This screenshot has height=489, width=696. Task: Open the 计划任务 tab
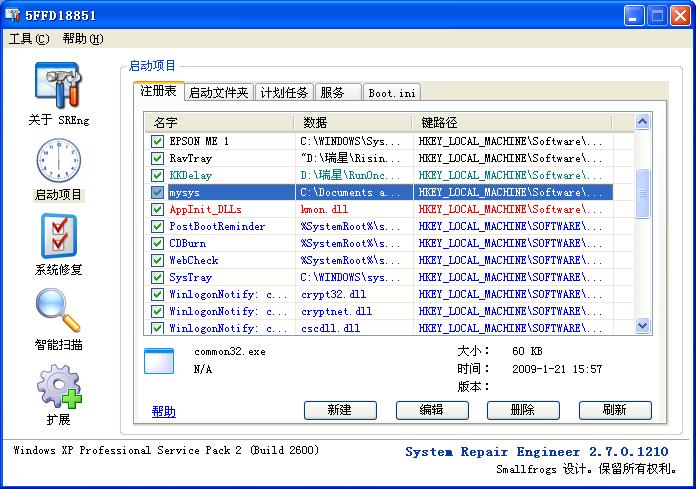tap(284, 92)
